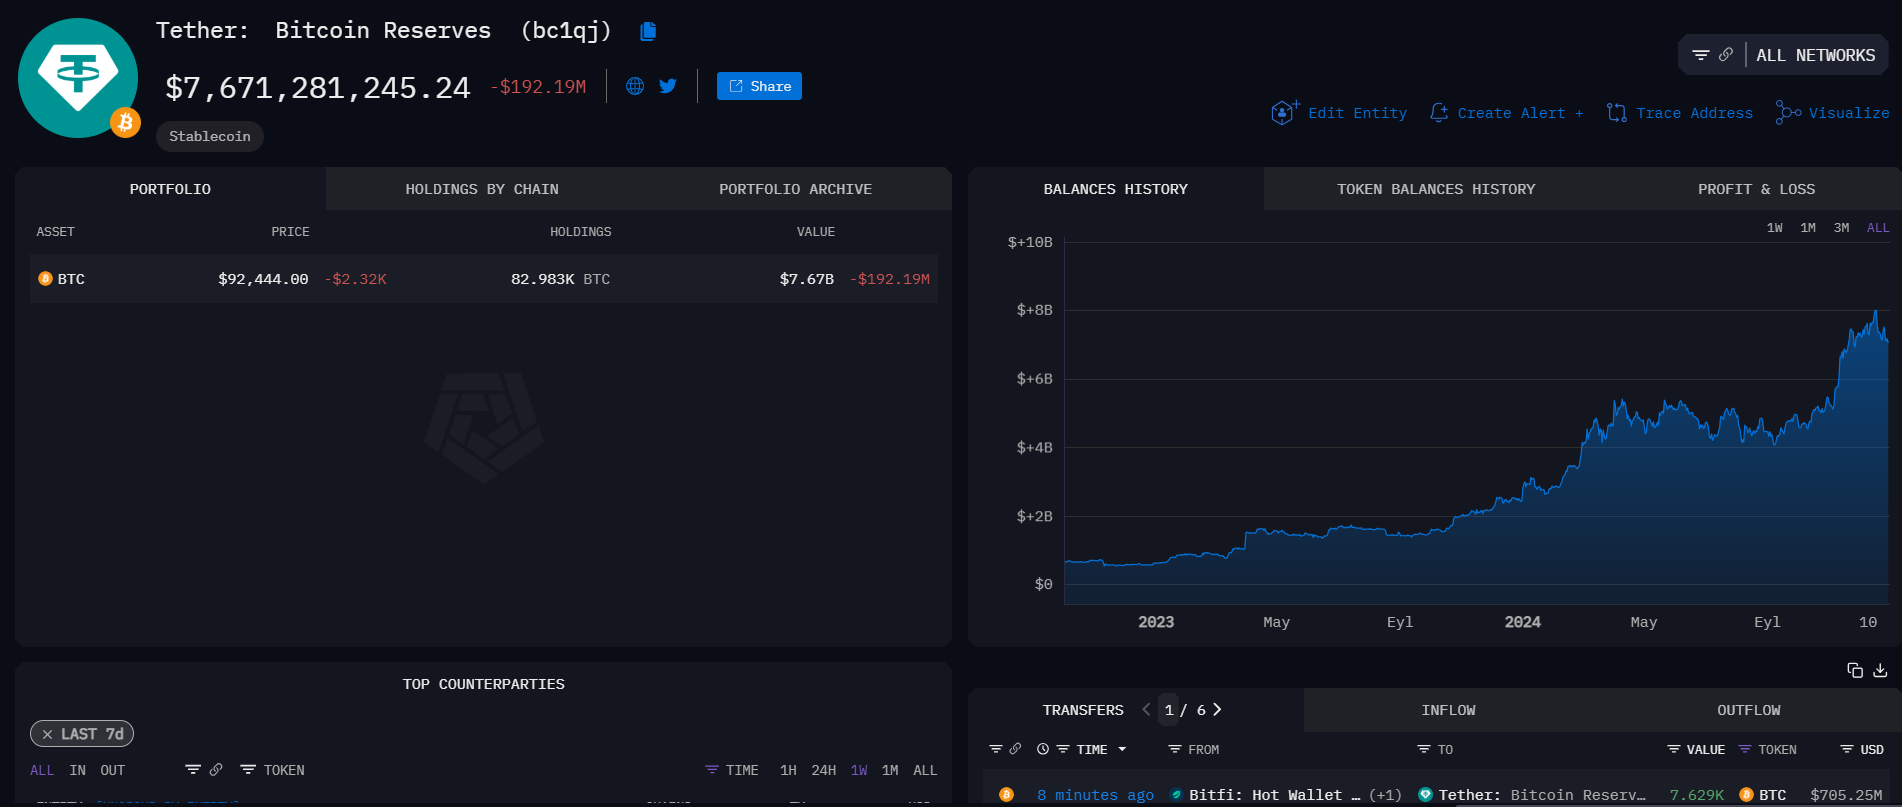Click Create Alert +
This screenshot has height=807, width=1902.
(1507, 113)
